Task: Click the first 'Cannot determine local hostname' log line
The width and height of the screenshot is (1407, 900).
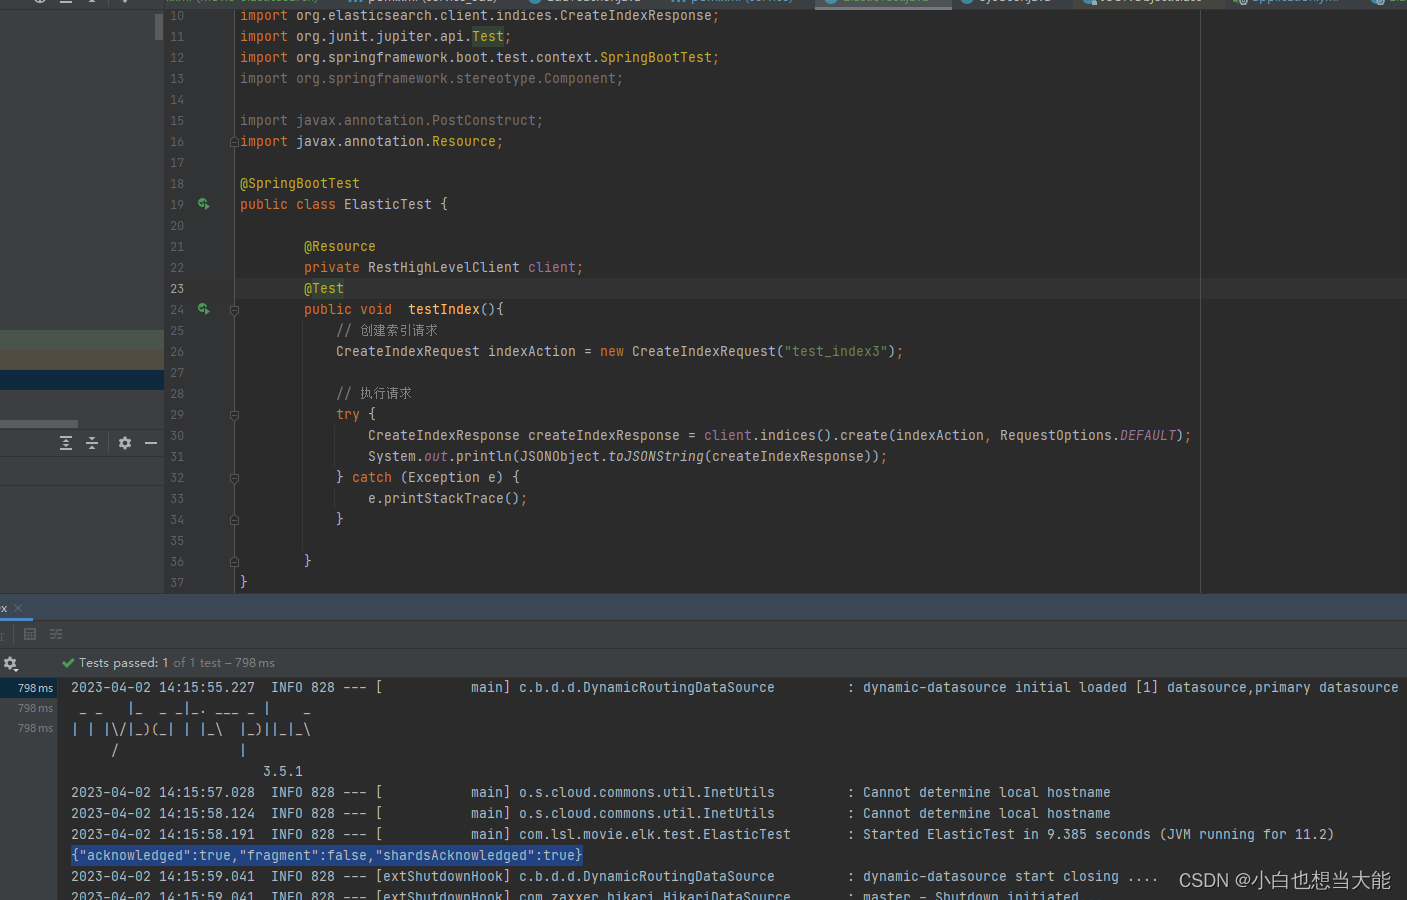Action: (x=987, y=792)
